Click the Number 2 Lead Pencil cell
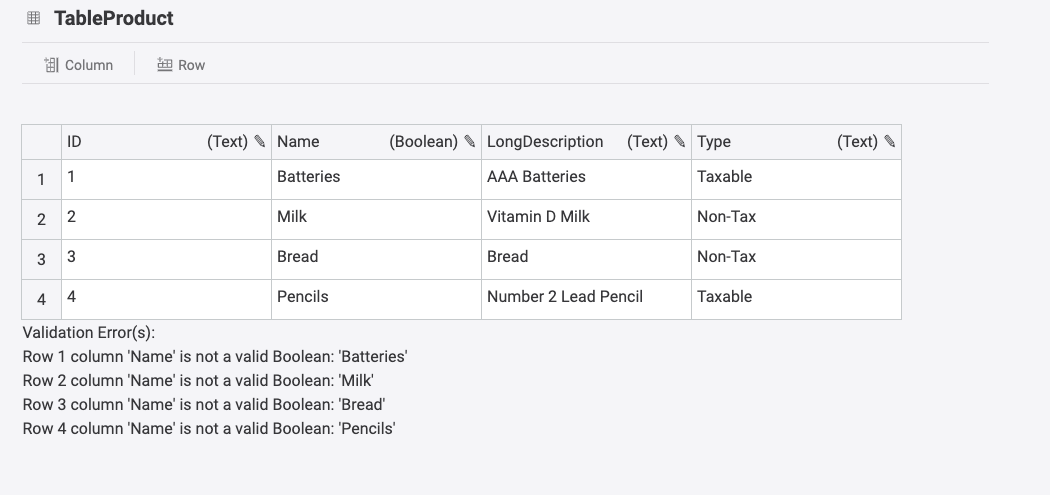Image resolution: width=1050 pixels, height=495 pixels. 585,298
